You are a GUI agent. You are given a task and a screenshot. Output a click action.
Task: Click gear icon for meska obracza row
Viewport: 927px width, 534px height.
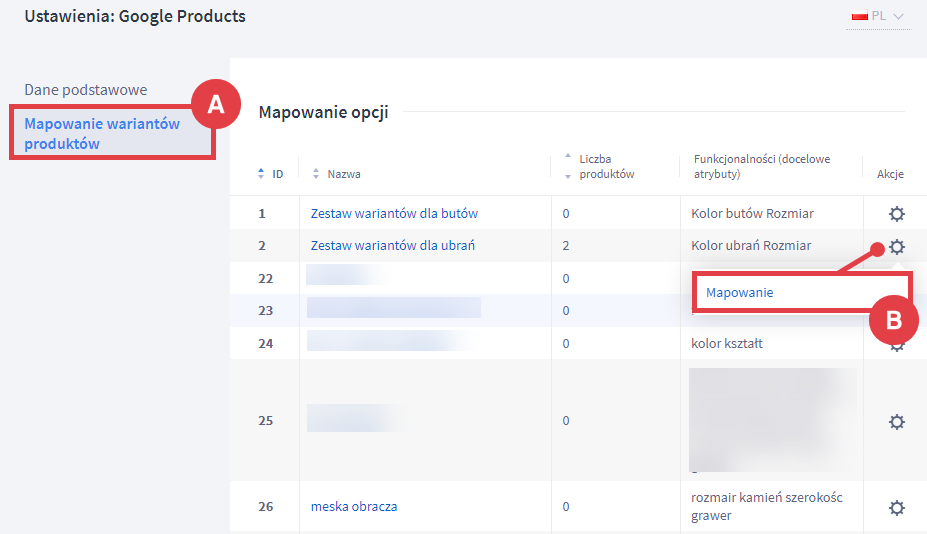897,507
